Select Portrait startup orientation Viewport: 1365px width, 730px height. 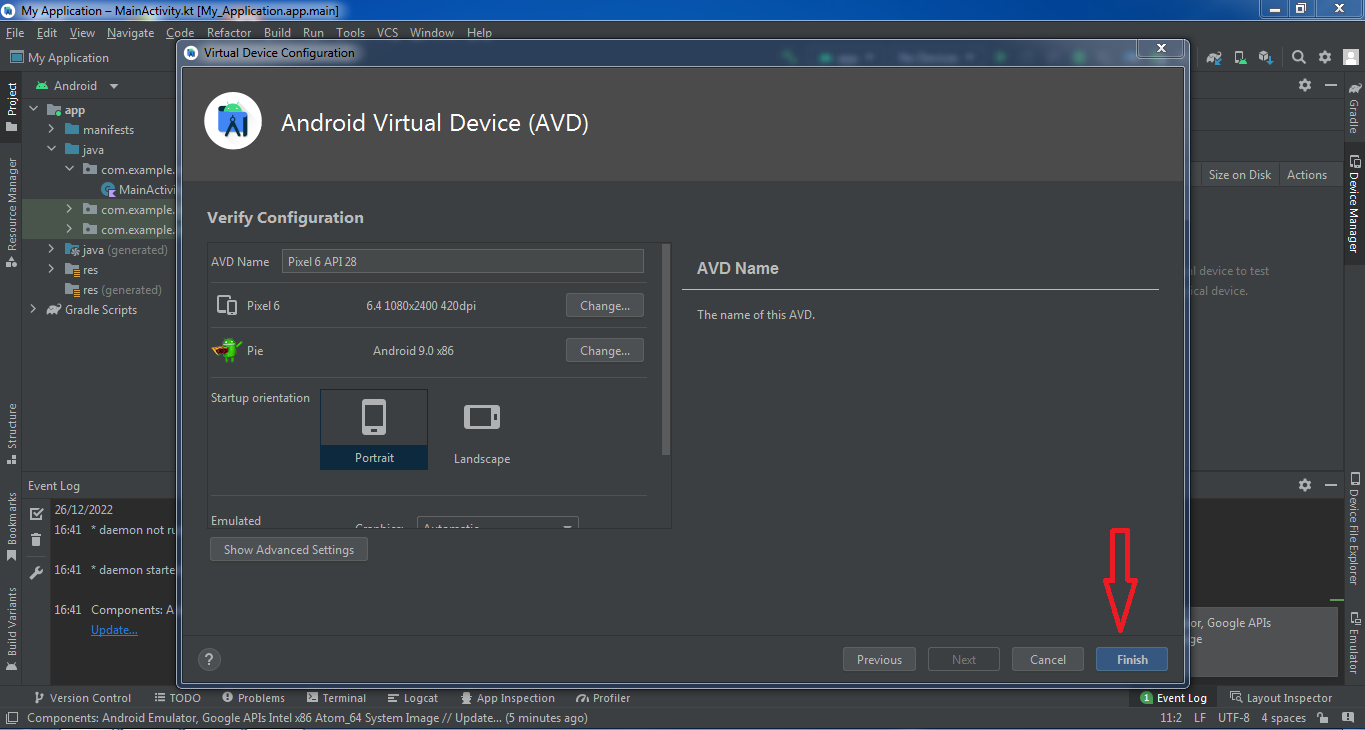pyautogui.click(x=374, y=429)
